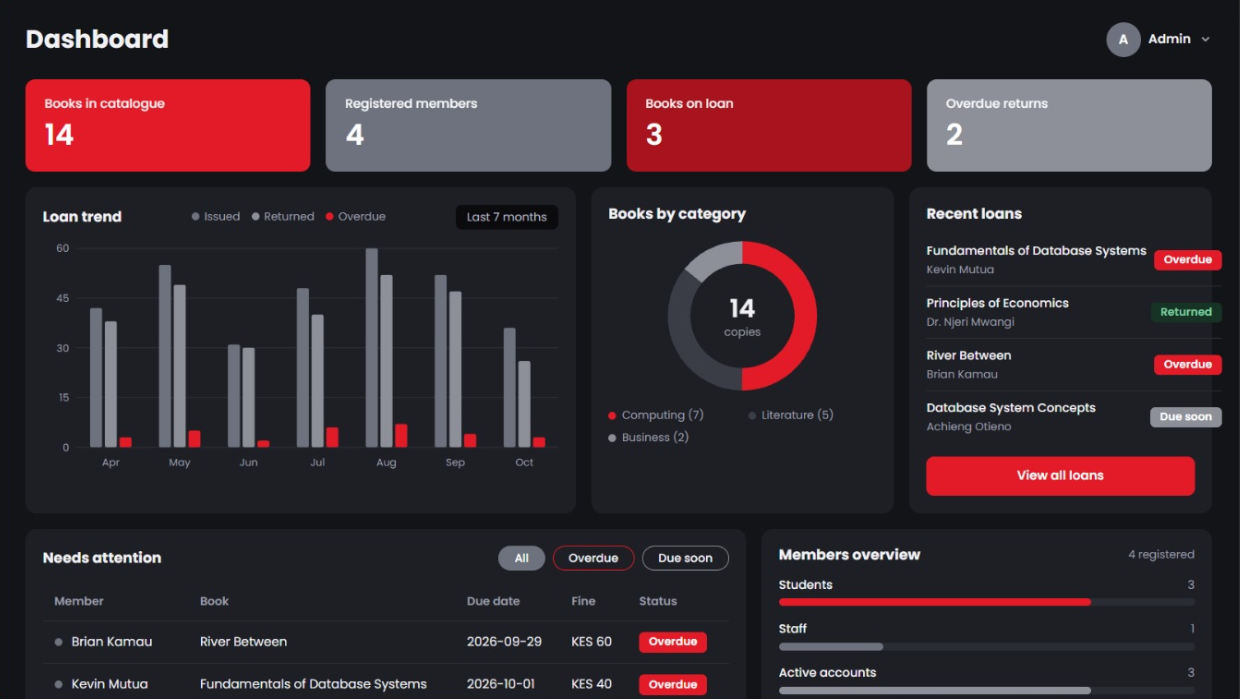Select the All filter pill
The image size is (1240, 699).
coord(522,558)
